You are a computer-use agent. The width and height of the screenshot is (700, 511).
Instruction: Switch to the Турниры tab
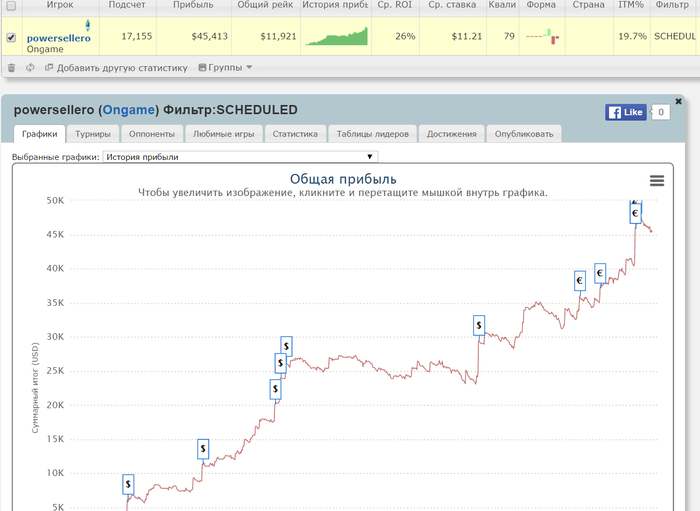tap(93, 134)
